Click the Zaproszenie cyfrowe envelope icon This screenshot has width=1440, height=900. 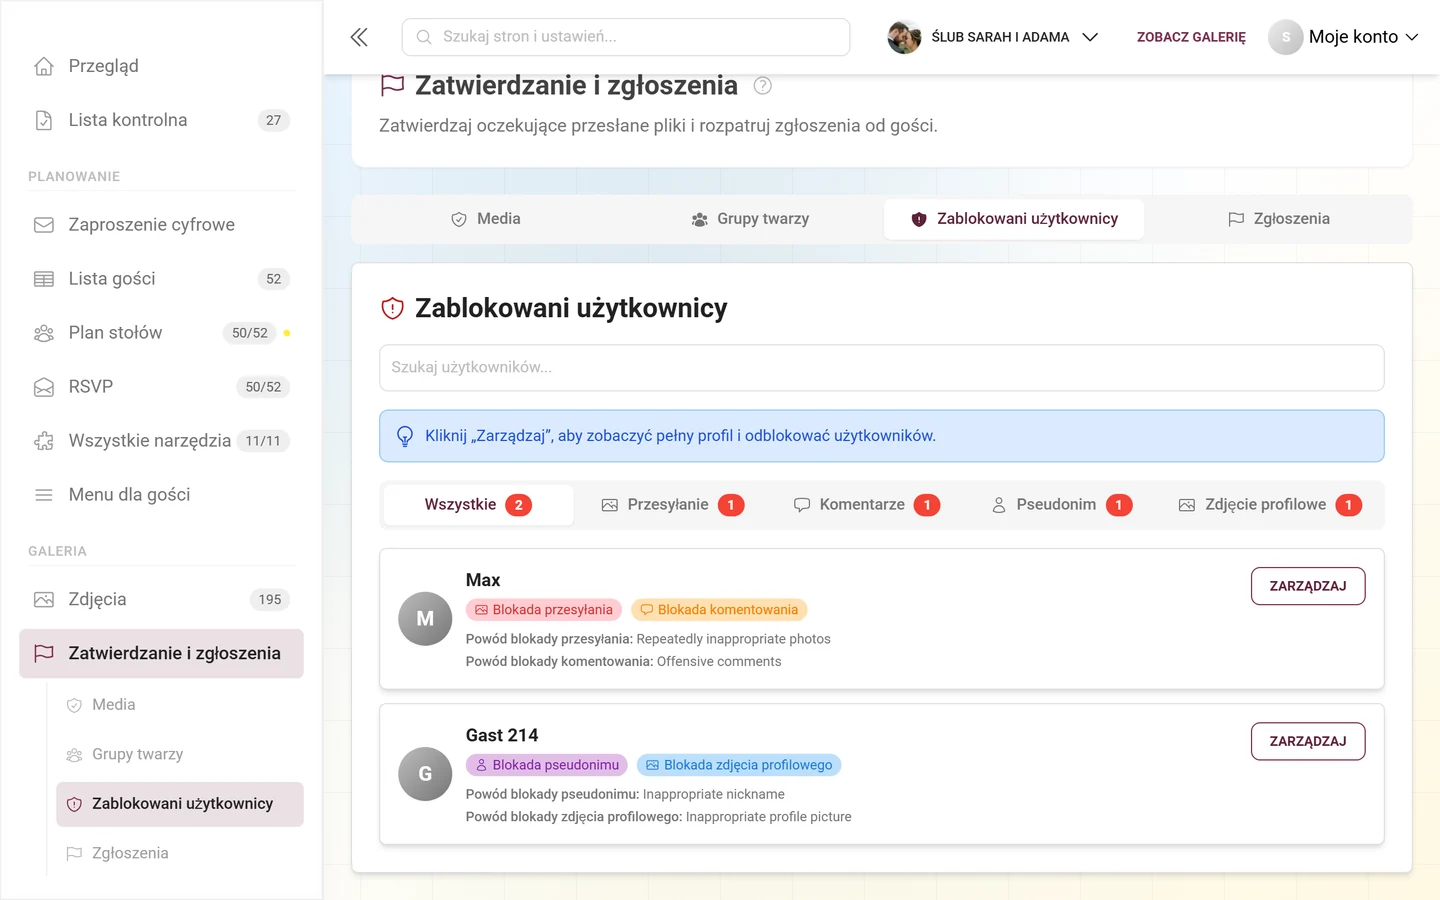[44, 225]
